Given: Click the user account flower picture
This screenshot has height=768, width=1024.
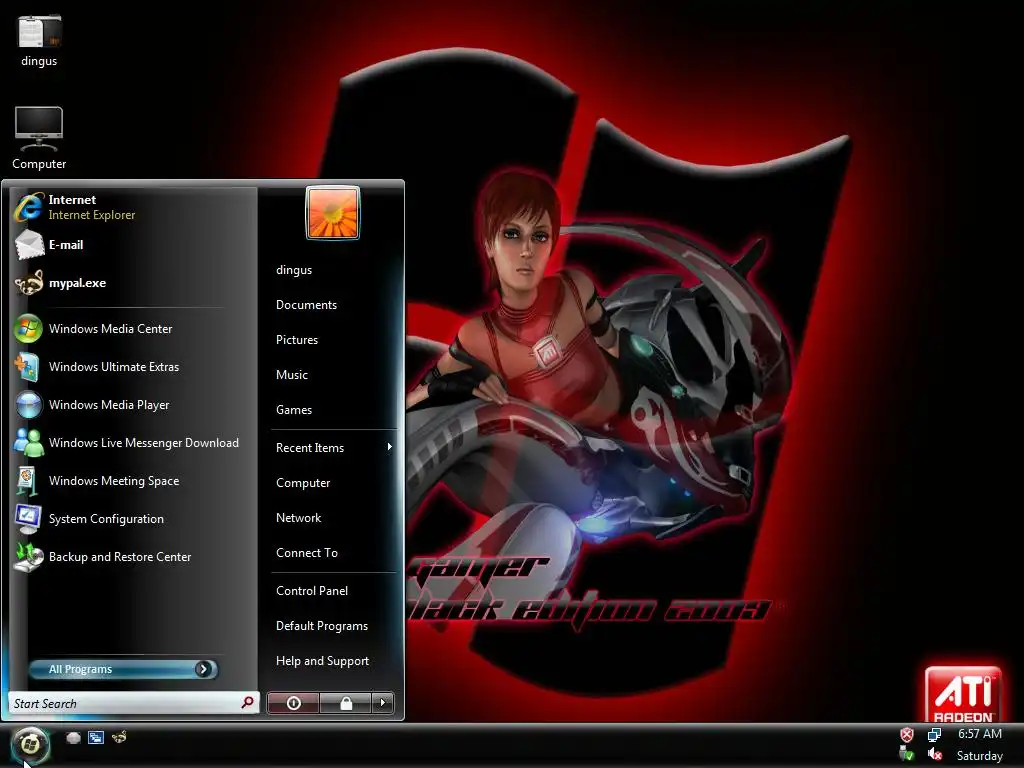Looking at the screenshot, I should [332, 213].
